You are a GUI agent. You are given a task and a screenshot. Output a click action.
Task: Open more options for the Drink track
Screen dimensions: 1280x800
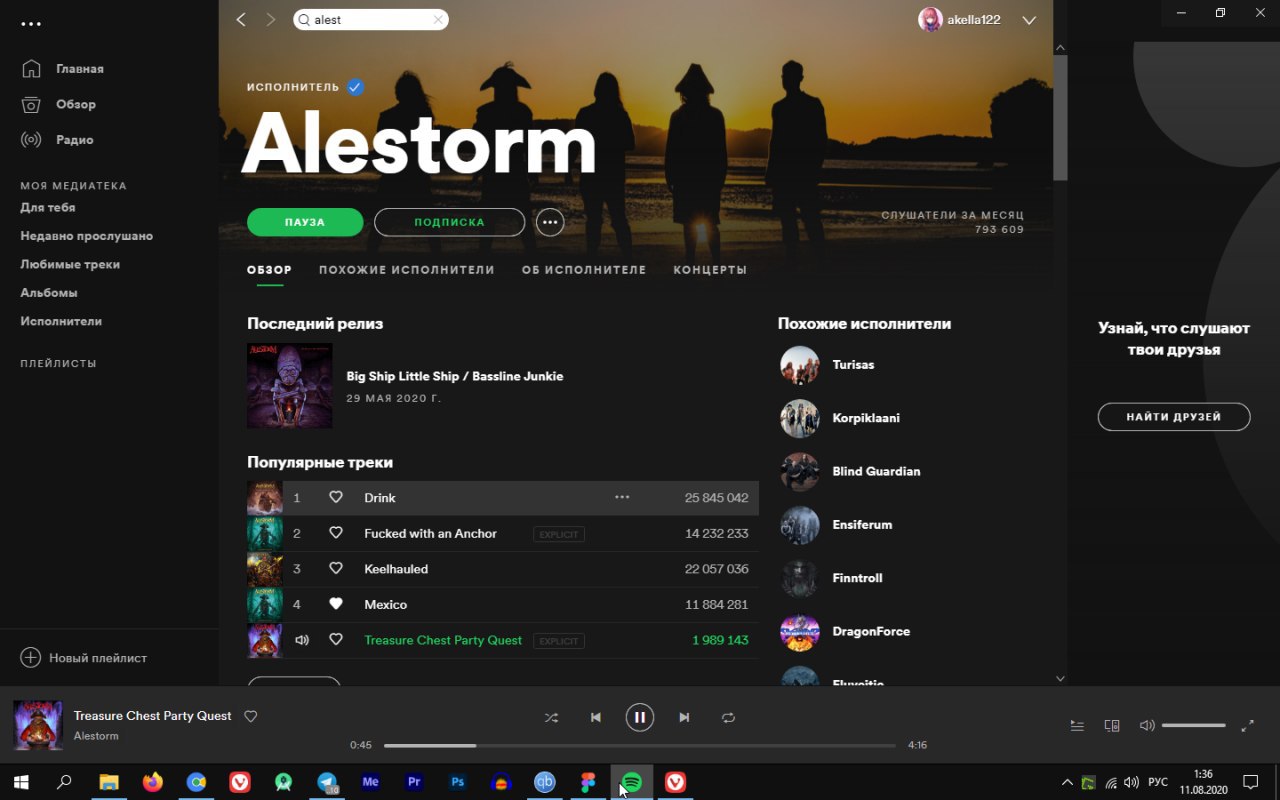[622, 498]
